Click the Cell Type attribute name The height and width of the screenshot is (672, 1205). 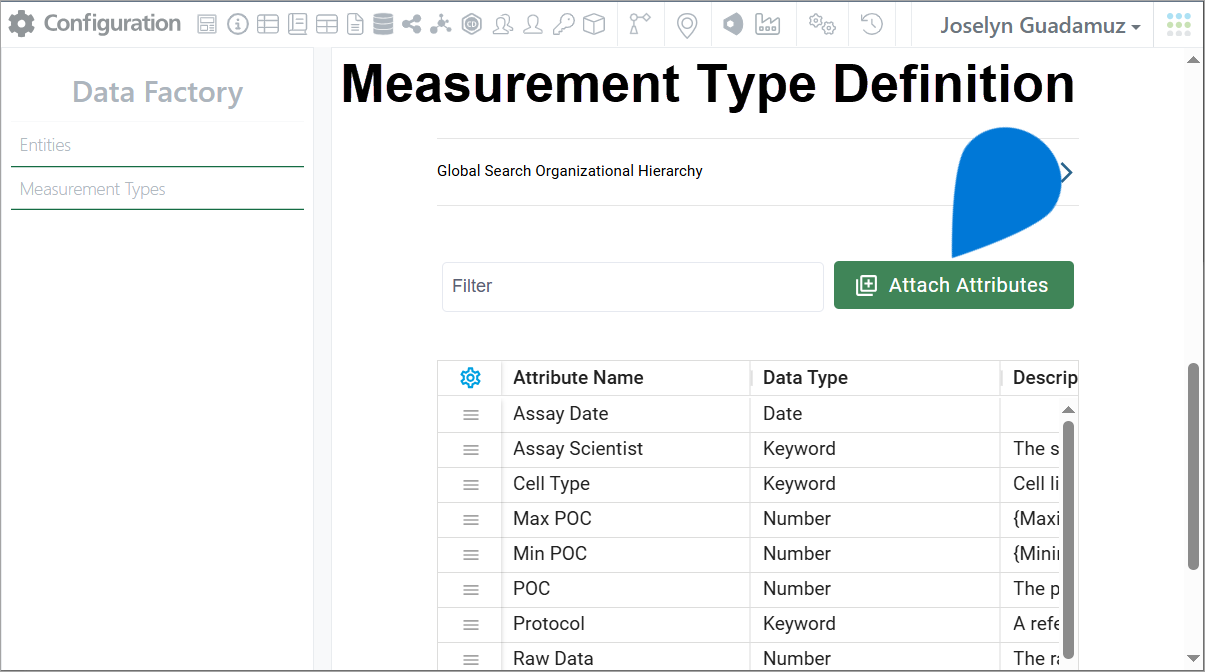point(551,484)
